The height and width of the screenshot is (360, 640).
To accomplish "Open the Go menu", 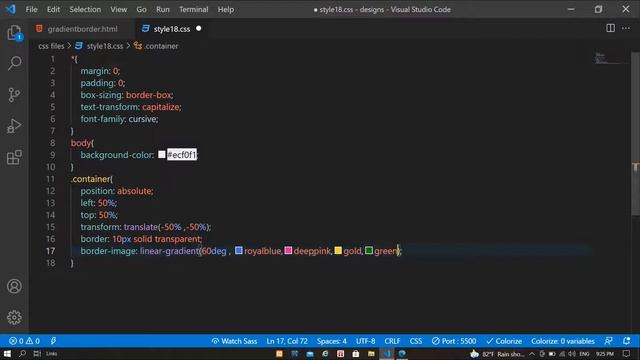I will click(x=141, y=9).
